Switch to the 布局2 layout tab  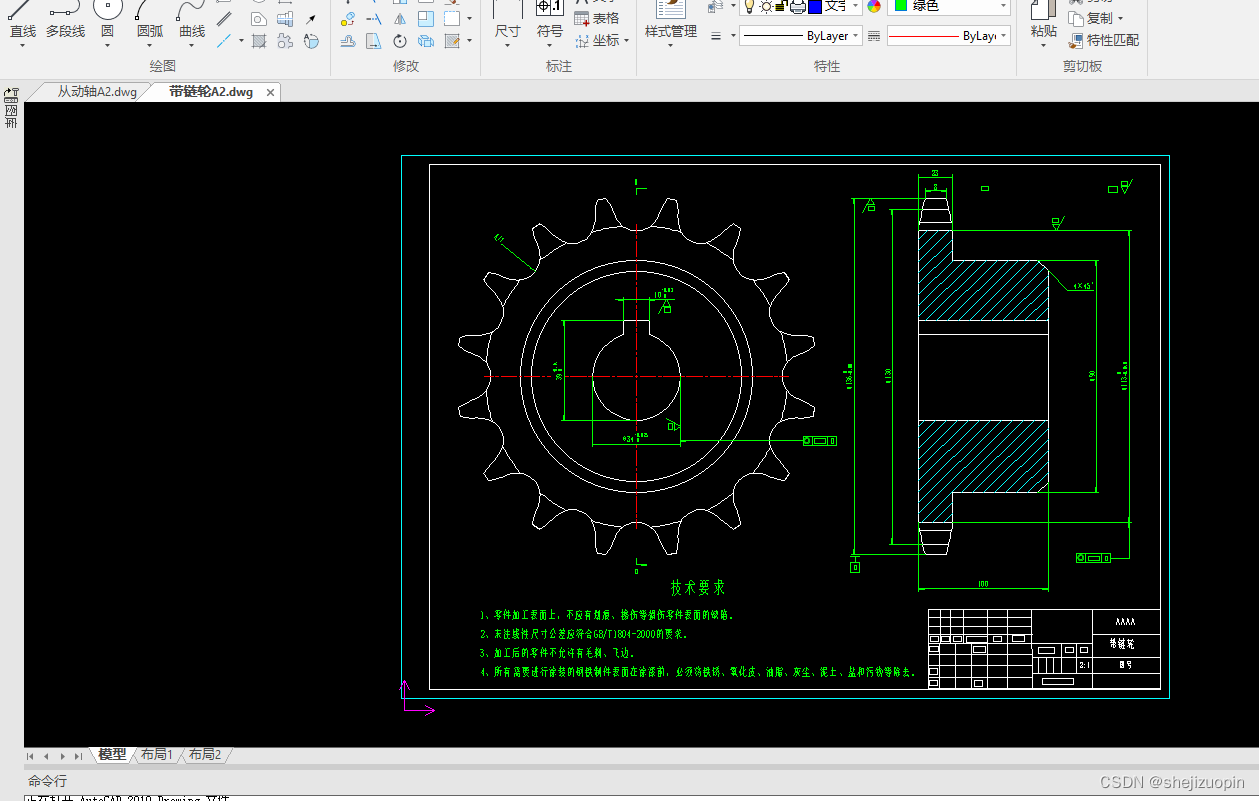(205, 755)
